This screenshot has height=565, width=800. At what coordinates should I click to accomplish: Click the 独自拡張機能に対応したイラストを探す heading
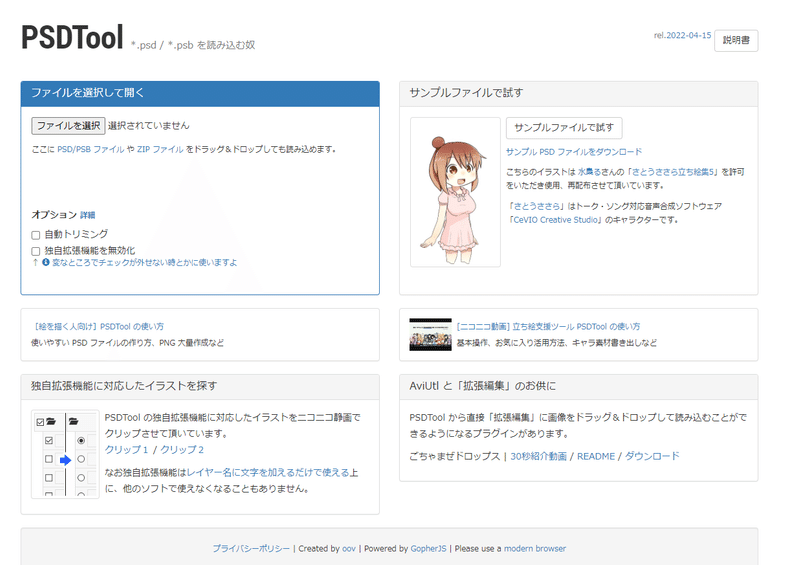coord(123,386)
